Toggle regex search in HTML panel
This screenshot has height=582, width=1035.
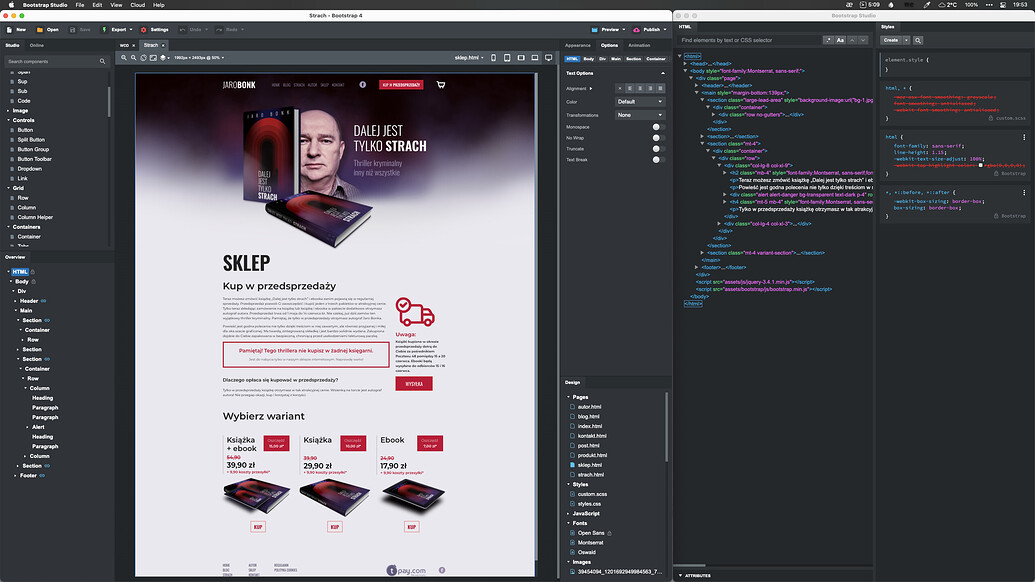pyautogui.click(x=828, y=40)
